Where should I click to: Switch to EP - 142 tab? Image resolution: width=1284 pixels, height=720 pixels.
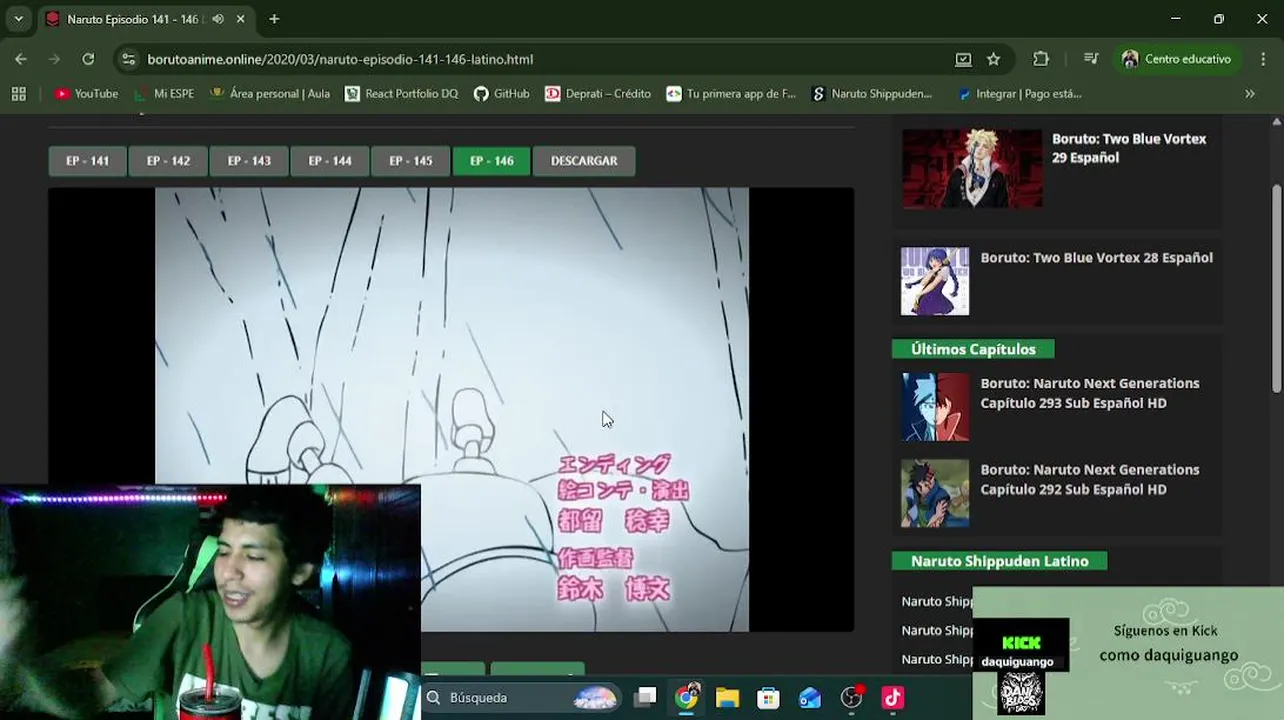pyautogui.click(x=168, y=160)
